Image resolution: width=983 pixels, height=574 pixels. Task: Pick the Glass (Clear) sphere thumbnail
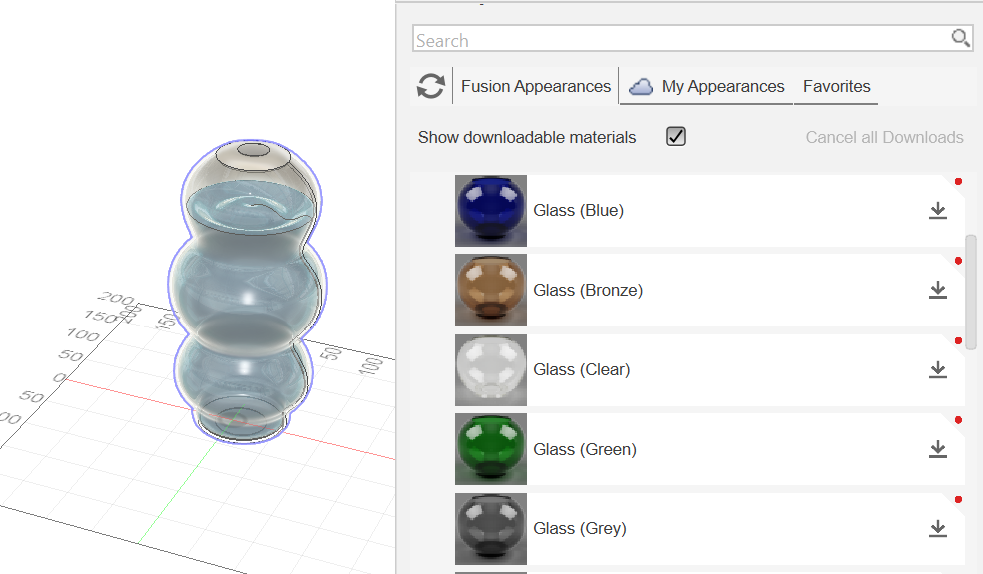(490, 370)
